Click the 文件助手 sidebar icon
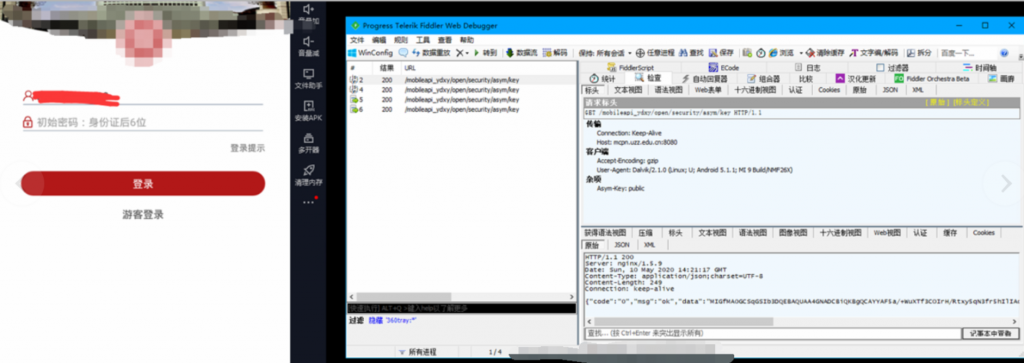1024x363 pixels. (x=309, y=78)
